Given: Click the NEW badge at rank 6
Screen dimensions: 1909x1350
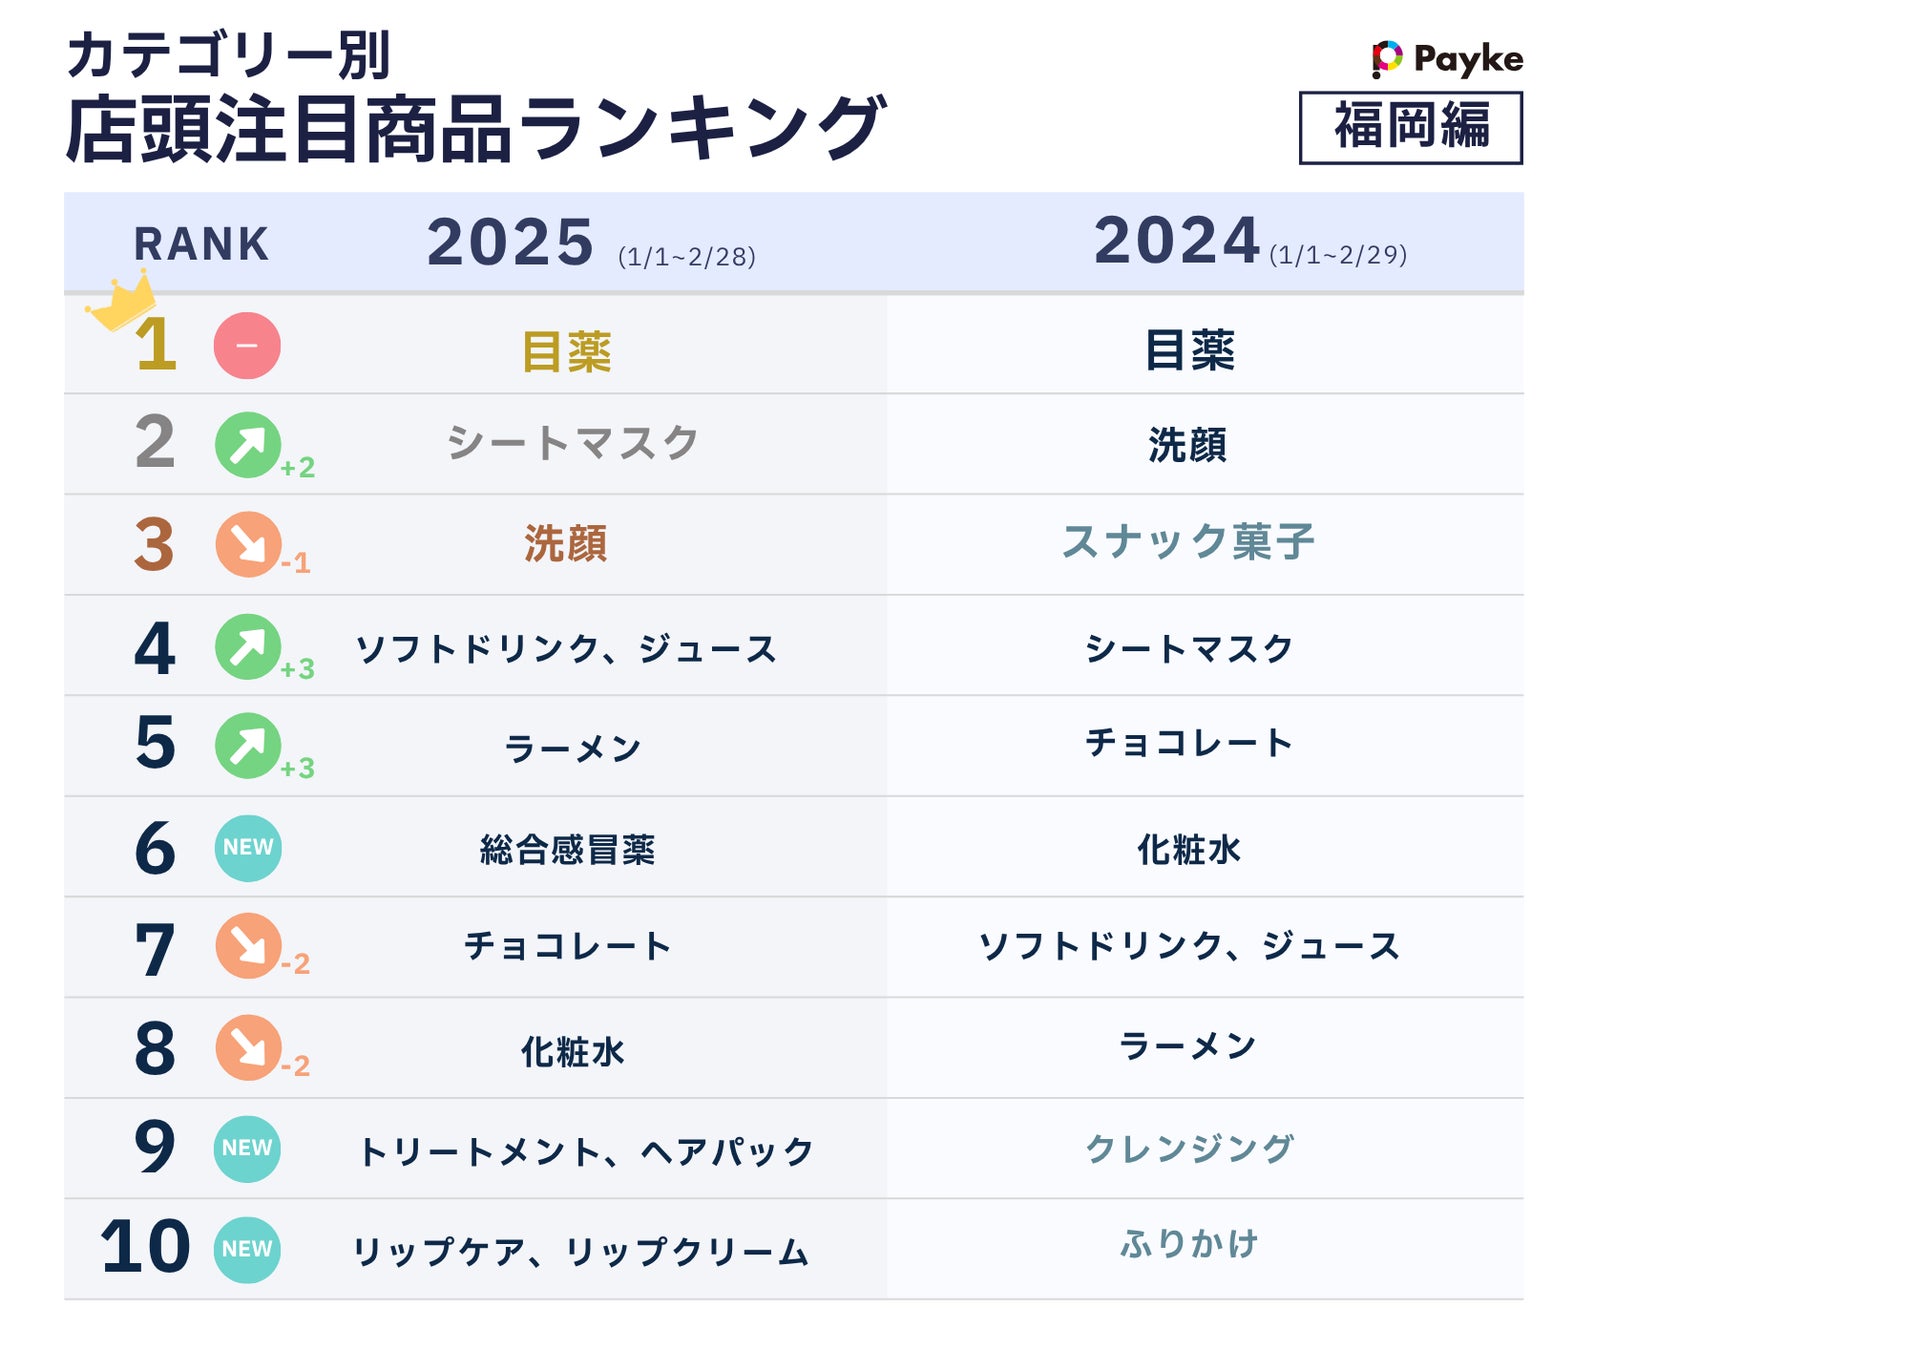Looking at the screenshot, I should tap(247, 848).
